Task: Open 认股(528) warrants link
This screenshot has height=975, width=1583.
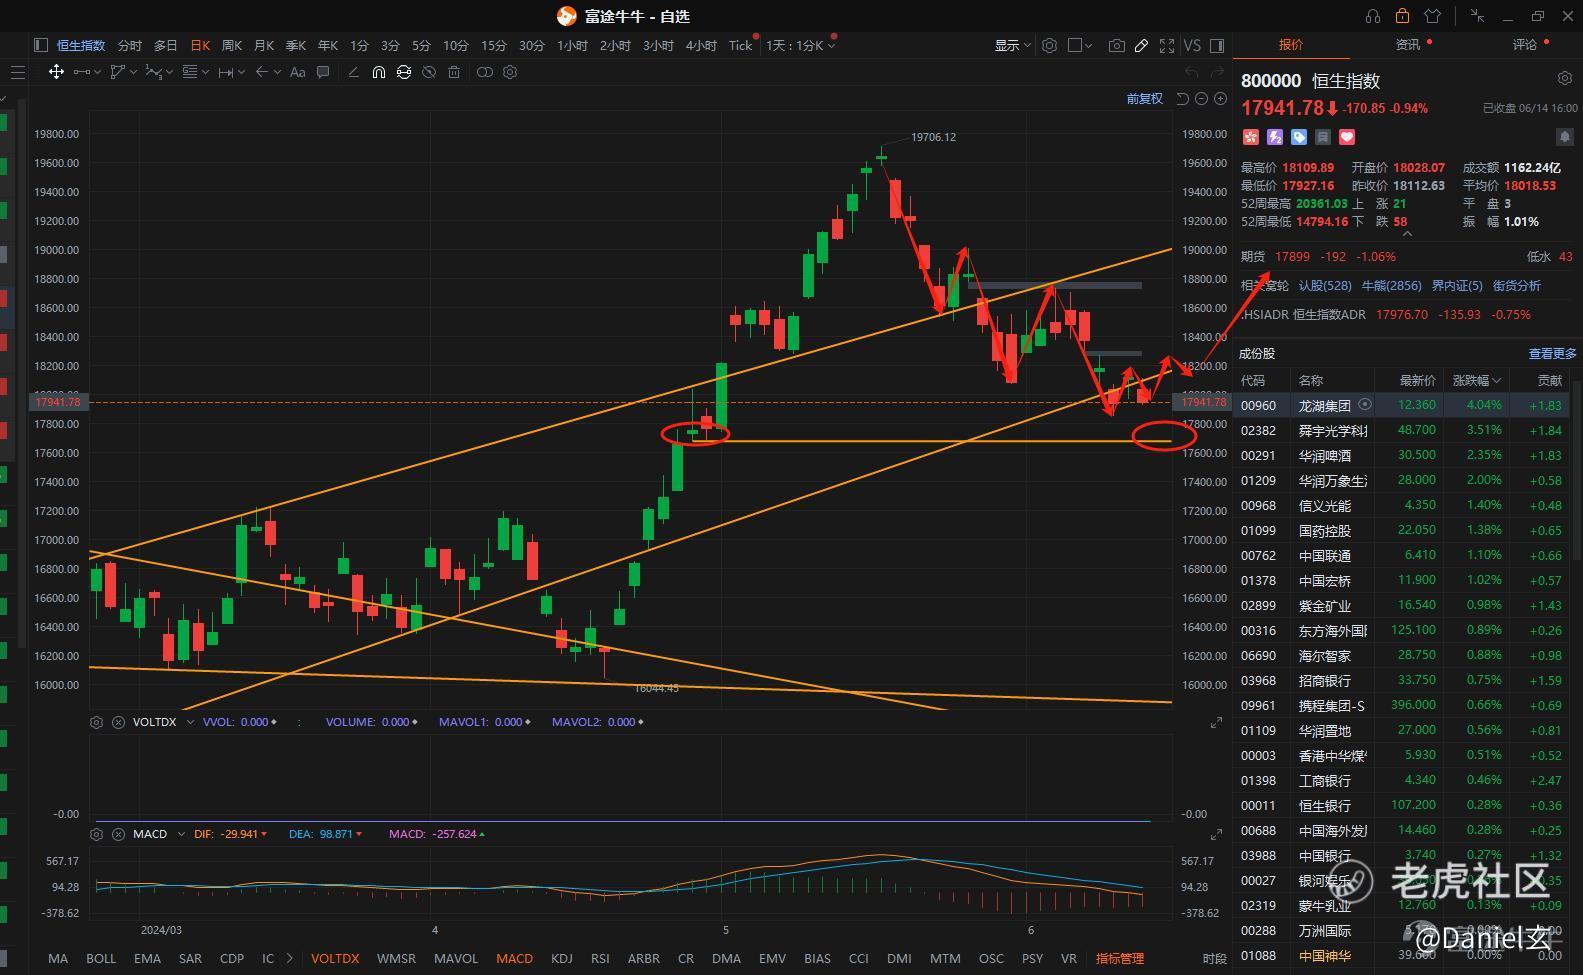Action: coord(1325,285)
